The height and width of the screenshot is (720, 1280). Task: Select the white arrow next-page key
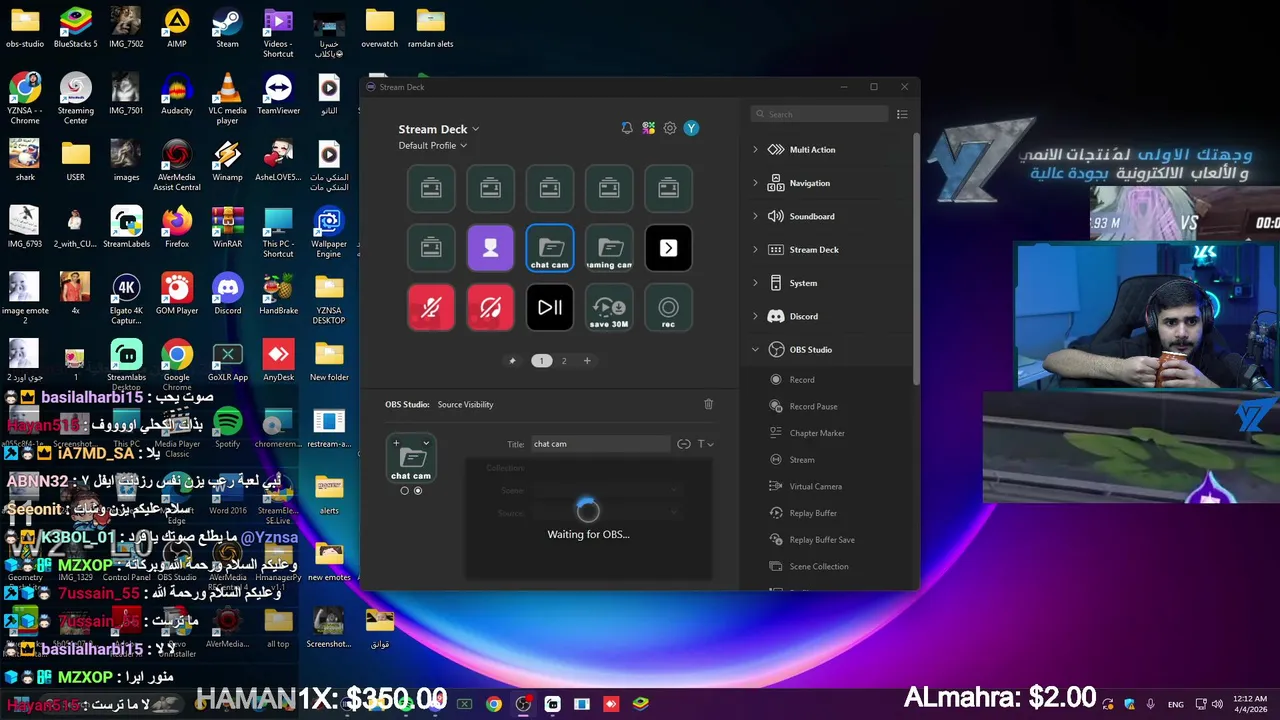coord(668,248)
